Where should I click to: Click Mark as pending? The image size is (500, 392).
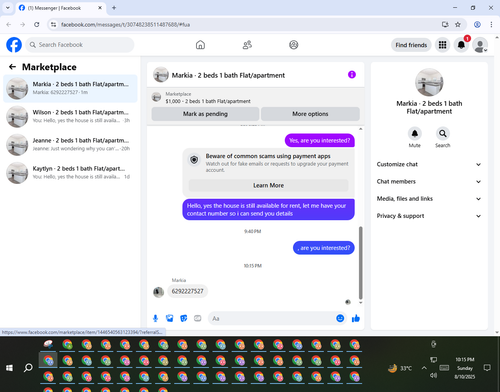pyautogui.click(x=205, y=114)
